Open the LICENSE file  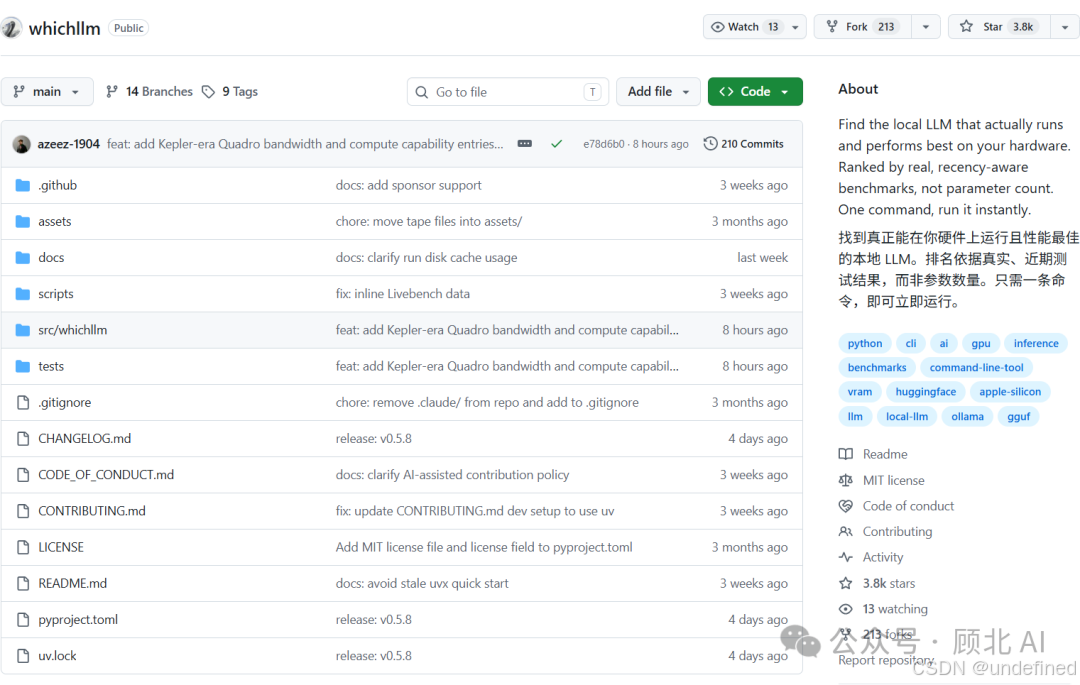click(x=61, y=547)
